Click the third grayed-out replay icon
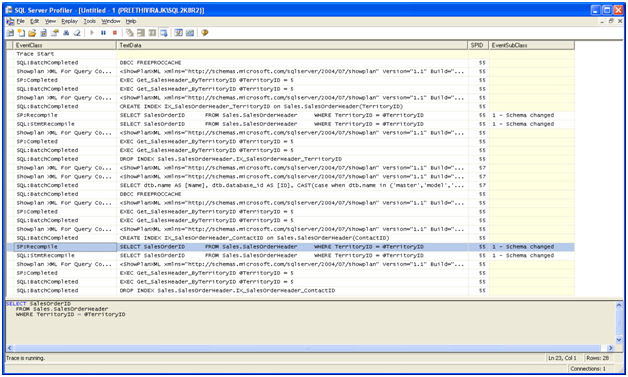This screenshot has width=628, height=377. point(152,33)
